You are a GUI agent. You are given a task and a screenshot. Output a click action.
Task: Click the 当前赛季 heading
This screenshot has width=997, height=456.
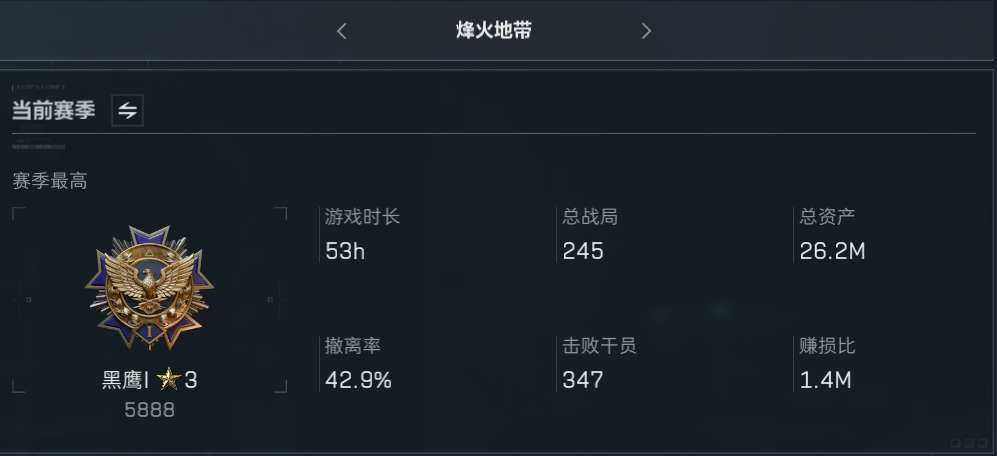[x=53, y=111]
